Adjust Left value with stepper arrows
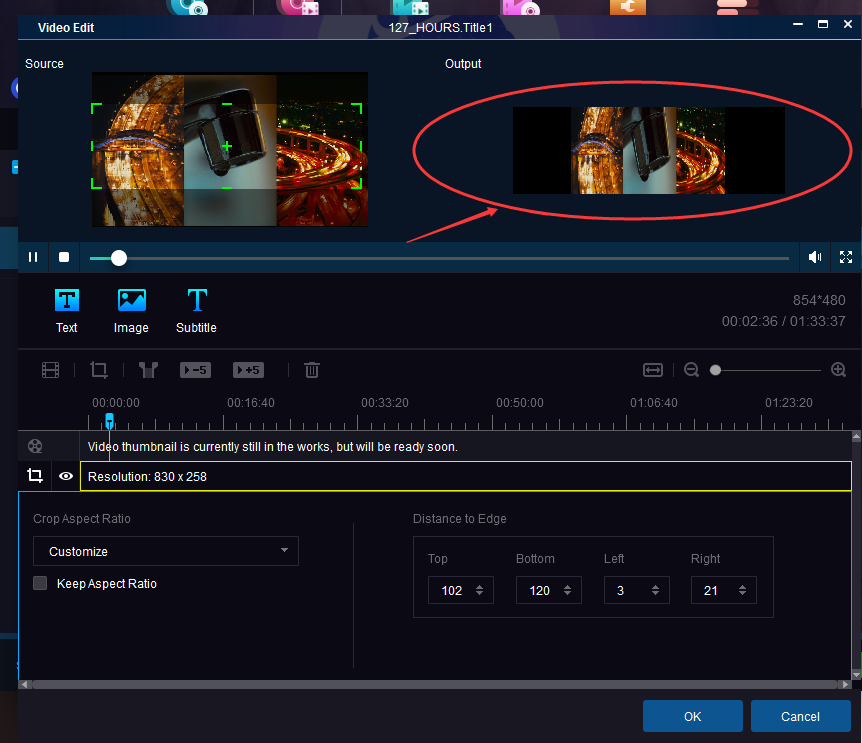862x743 pixels. coord(655,590)
